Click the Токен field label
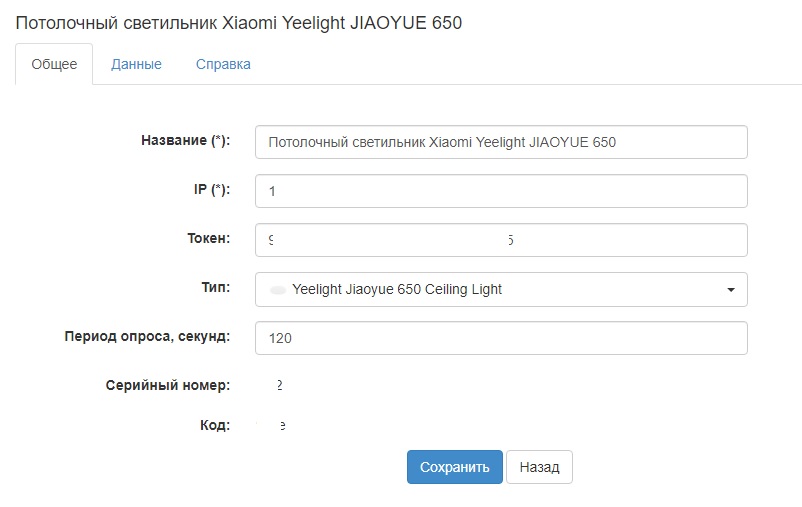The image size is (802, 507). (x=208, y=238)
